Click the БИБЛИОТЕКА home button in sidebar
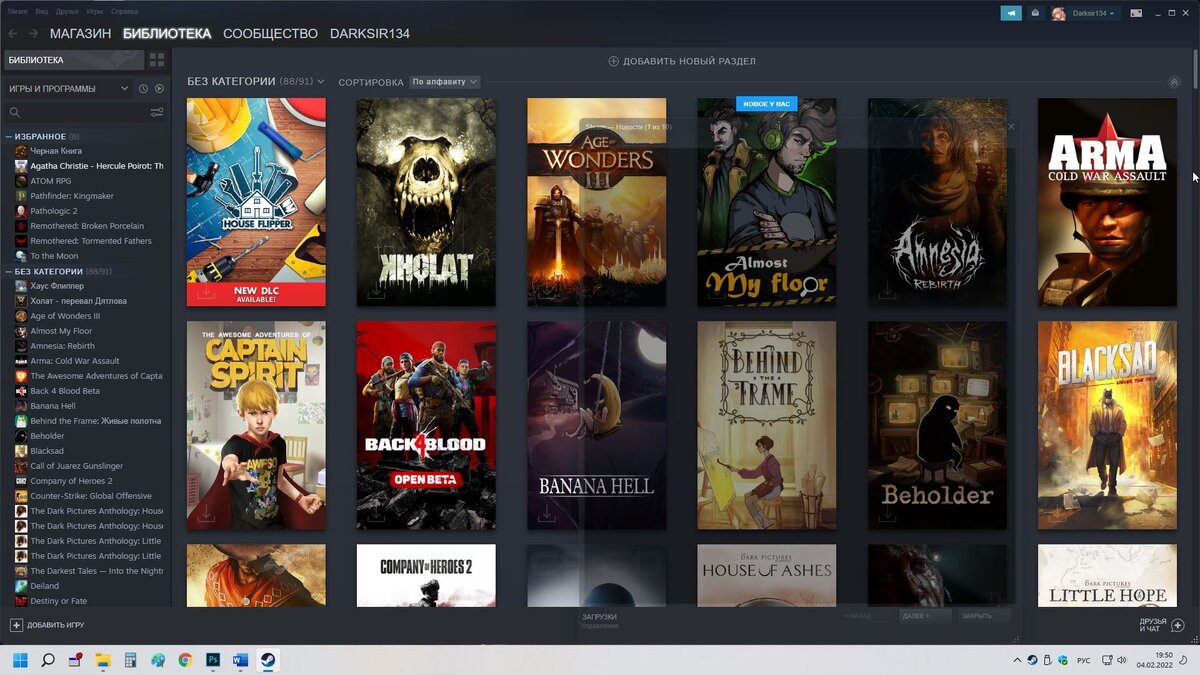This screenshot has height=675, width=1200. point(75,60)
